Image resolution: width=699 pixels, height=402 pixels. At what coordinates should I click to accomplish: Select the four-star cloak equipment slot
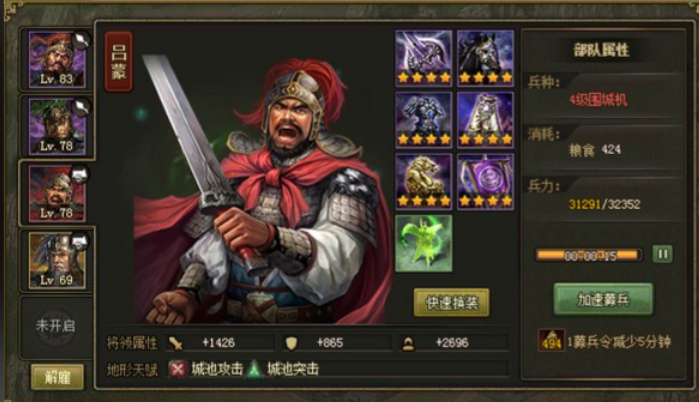[x=485, y=120]
